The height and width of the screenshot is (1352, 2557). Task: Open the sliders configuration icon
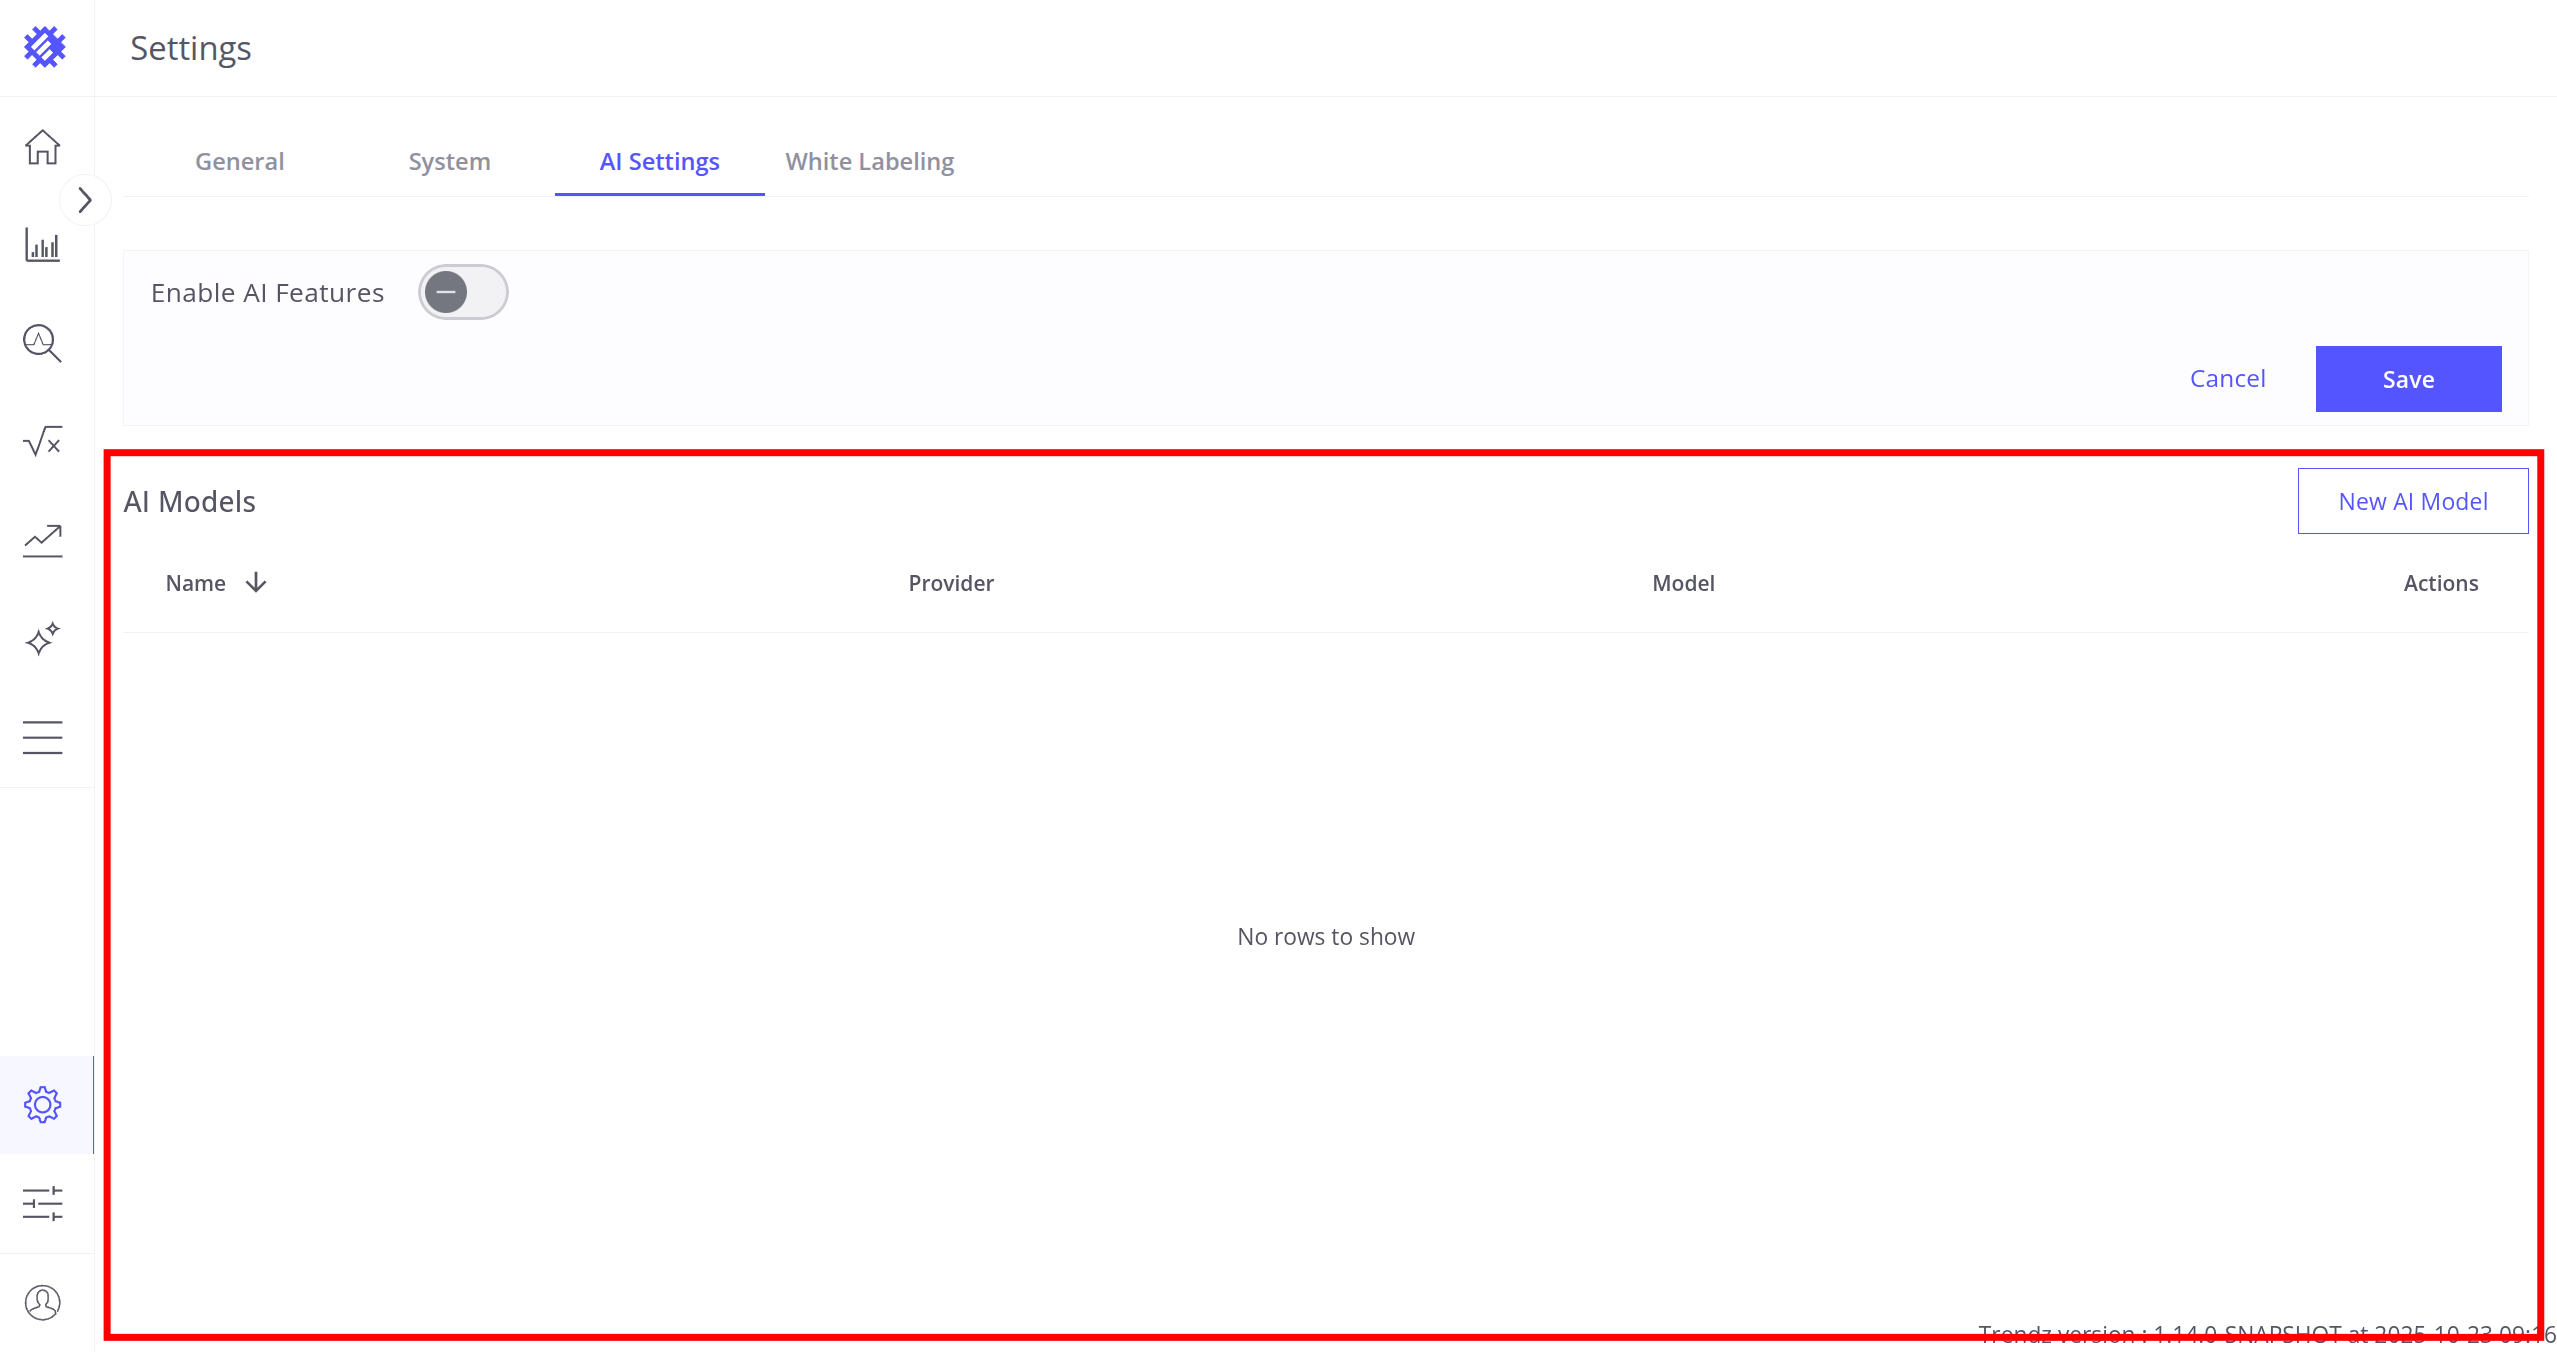coord(43,1203)
